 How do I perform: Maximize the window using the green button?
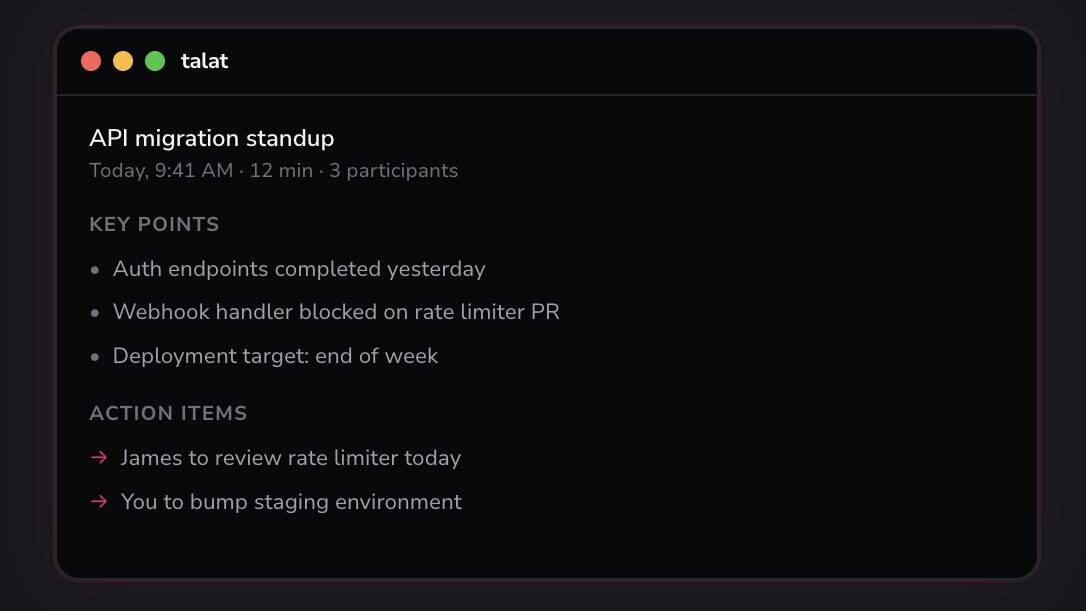coord(155,61)
